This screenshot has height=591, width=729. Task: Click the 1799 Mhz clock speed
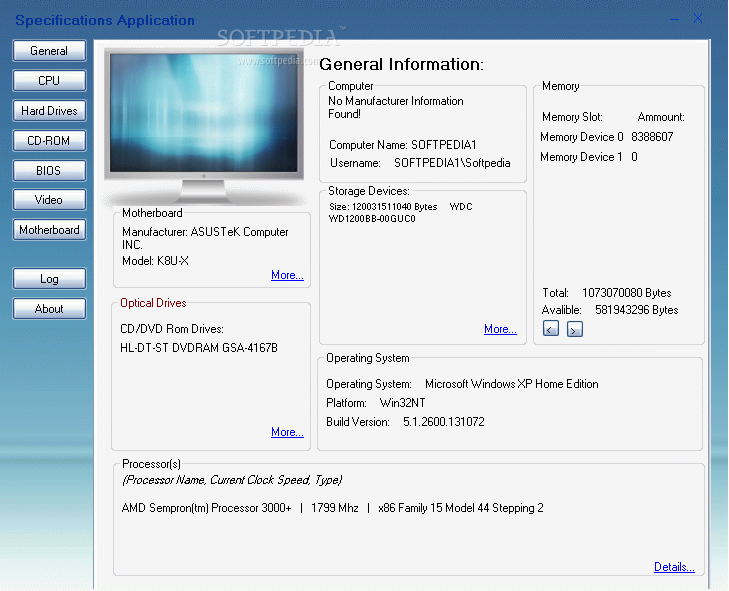335,508
